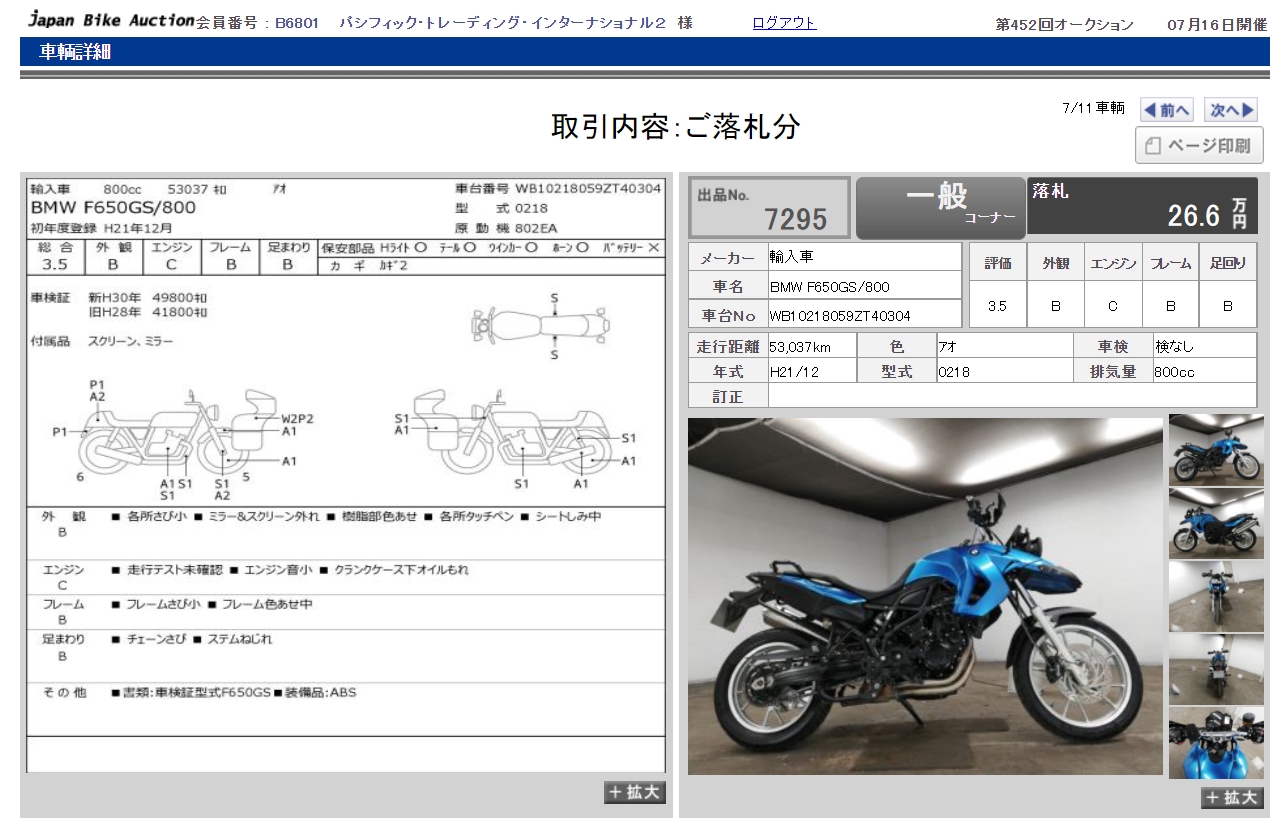The width and height of the screenshot is (1279, 828).
Task: Click the member number B6801
Action: pyautogui.click(x=297, y=23)
